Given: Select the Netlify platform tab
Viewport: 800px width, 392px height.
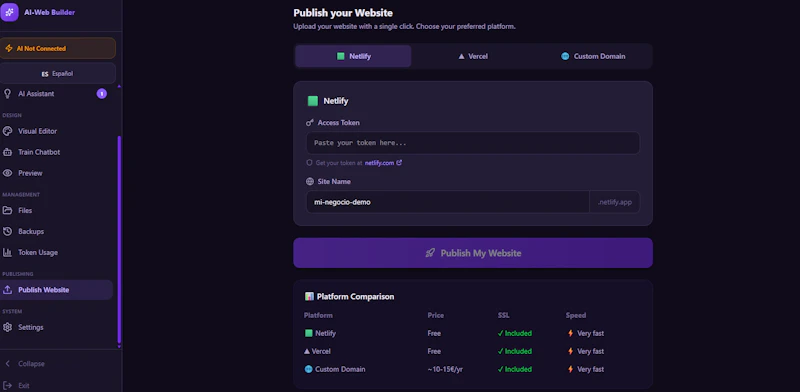Looking at the screenshot, I should [353, 56].
